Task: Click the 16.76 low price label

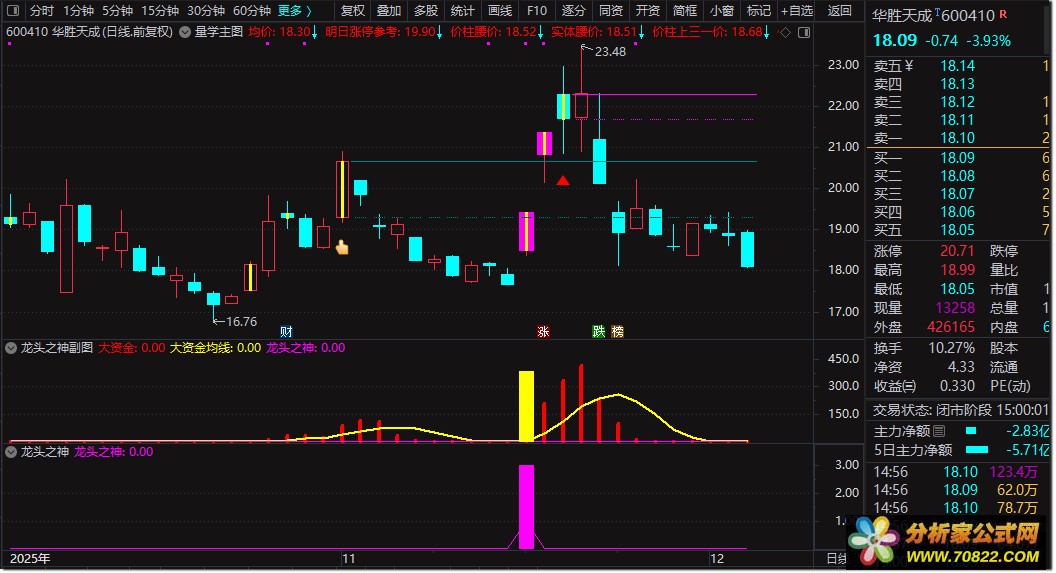Action: [241, 322]
